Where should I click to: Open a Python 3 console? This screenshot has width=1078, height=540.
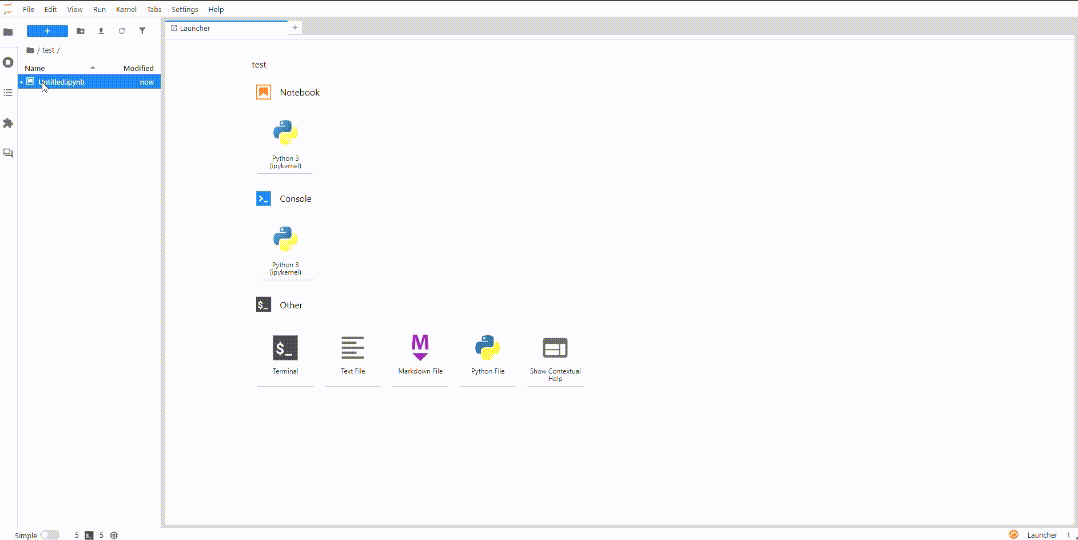(x=285, y=247)
